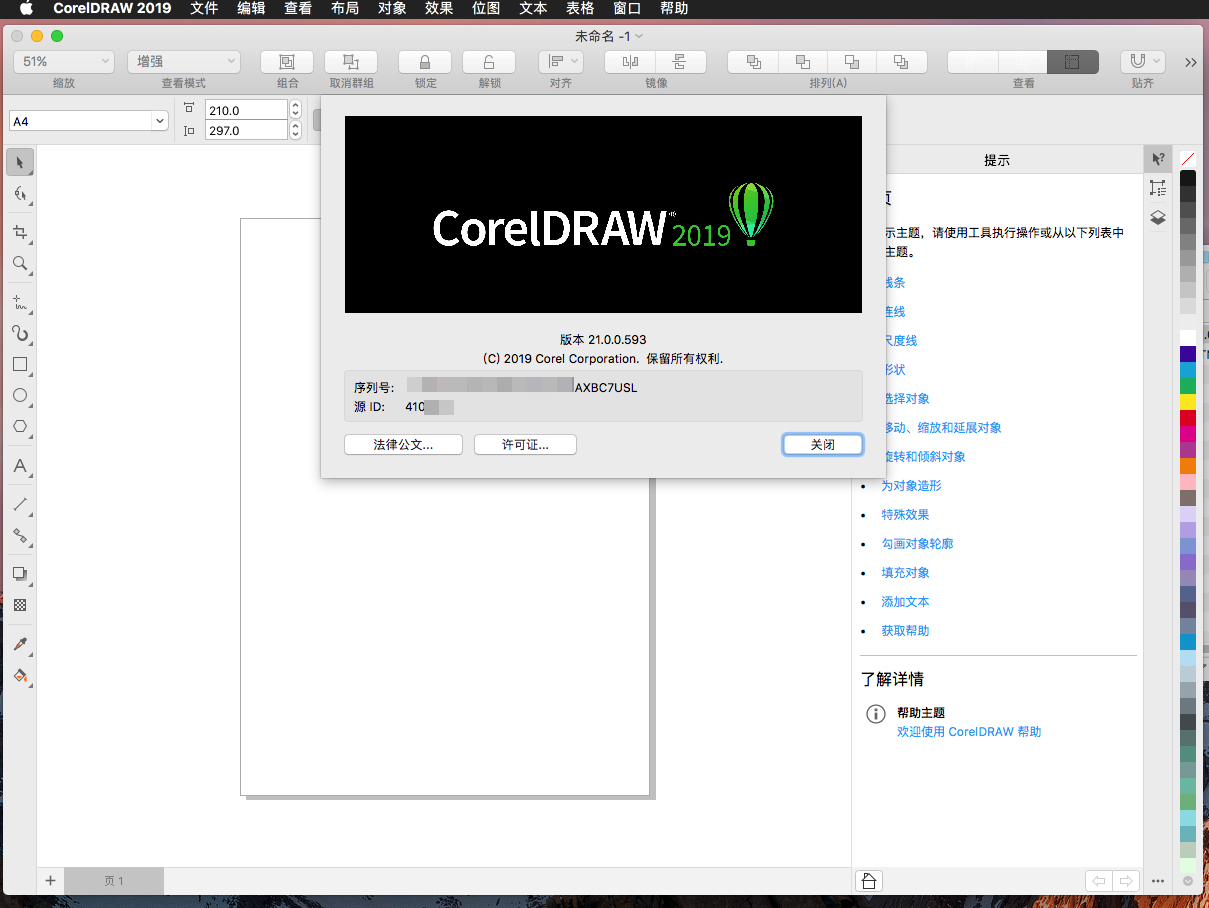The width and height of the screenshot is (1209, 908).
Task: Select the Polygon tool
Action: [x=19, y=426]
